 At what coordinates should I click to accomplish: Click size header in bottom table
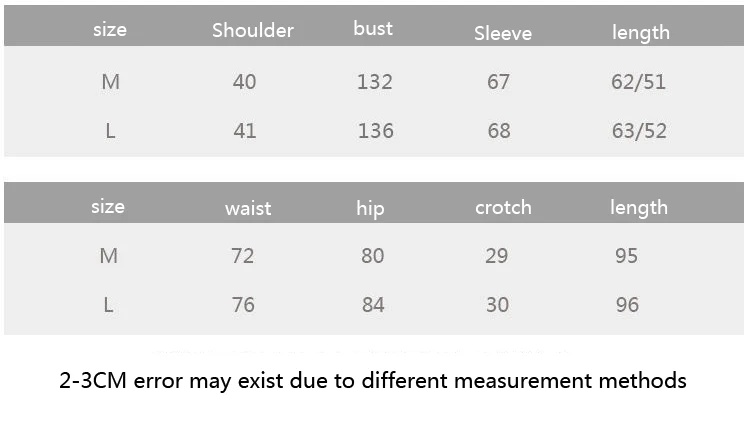coord(108,207)
